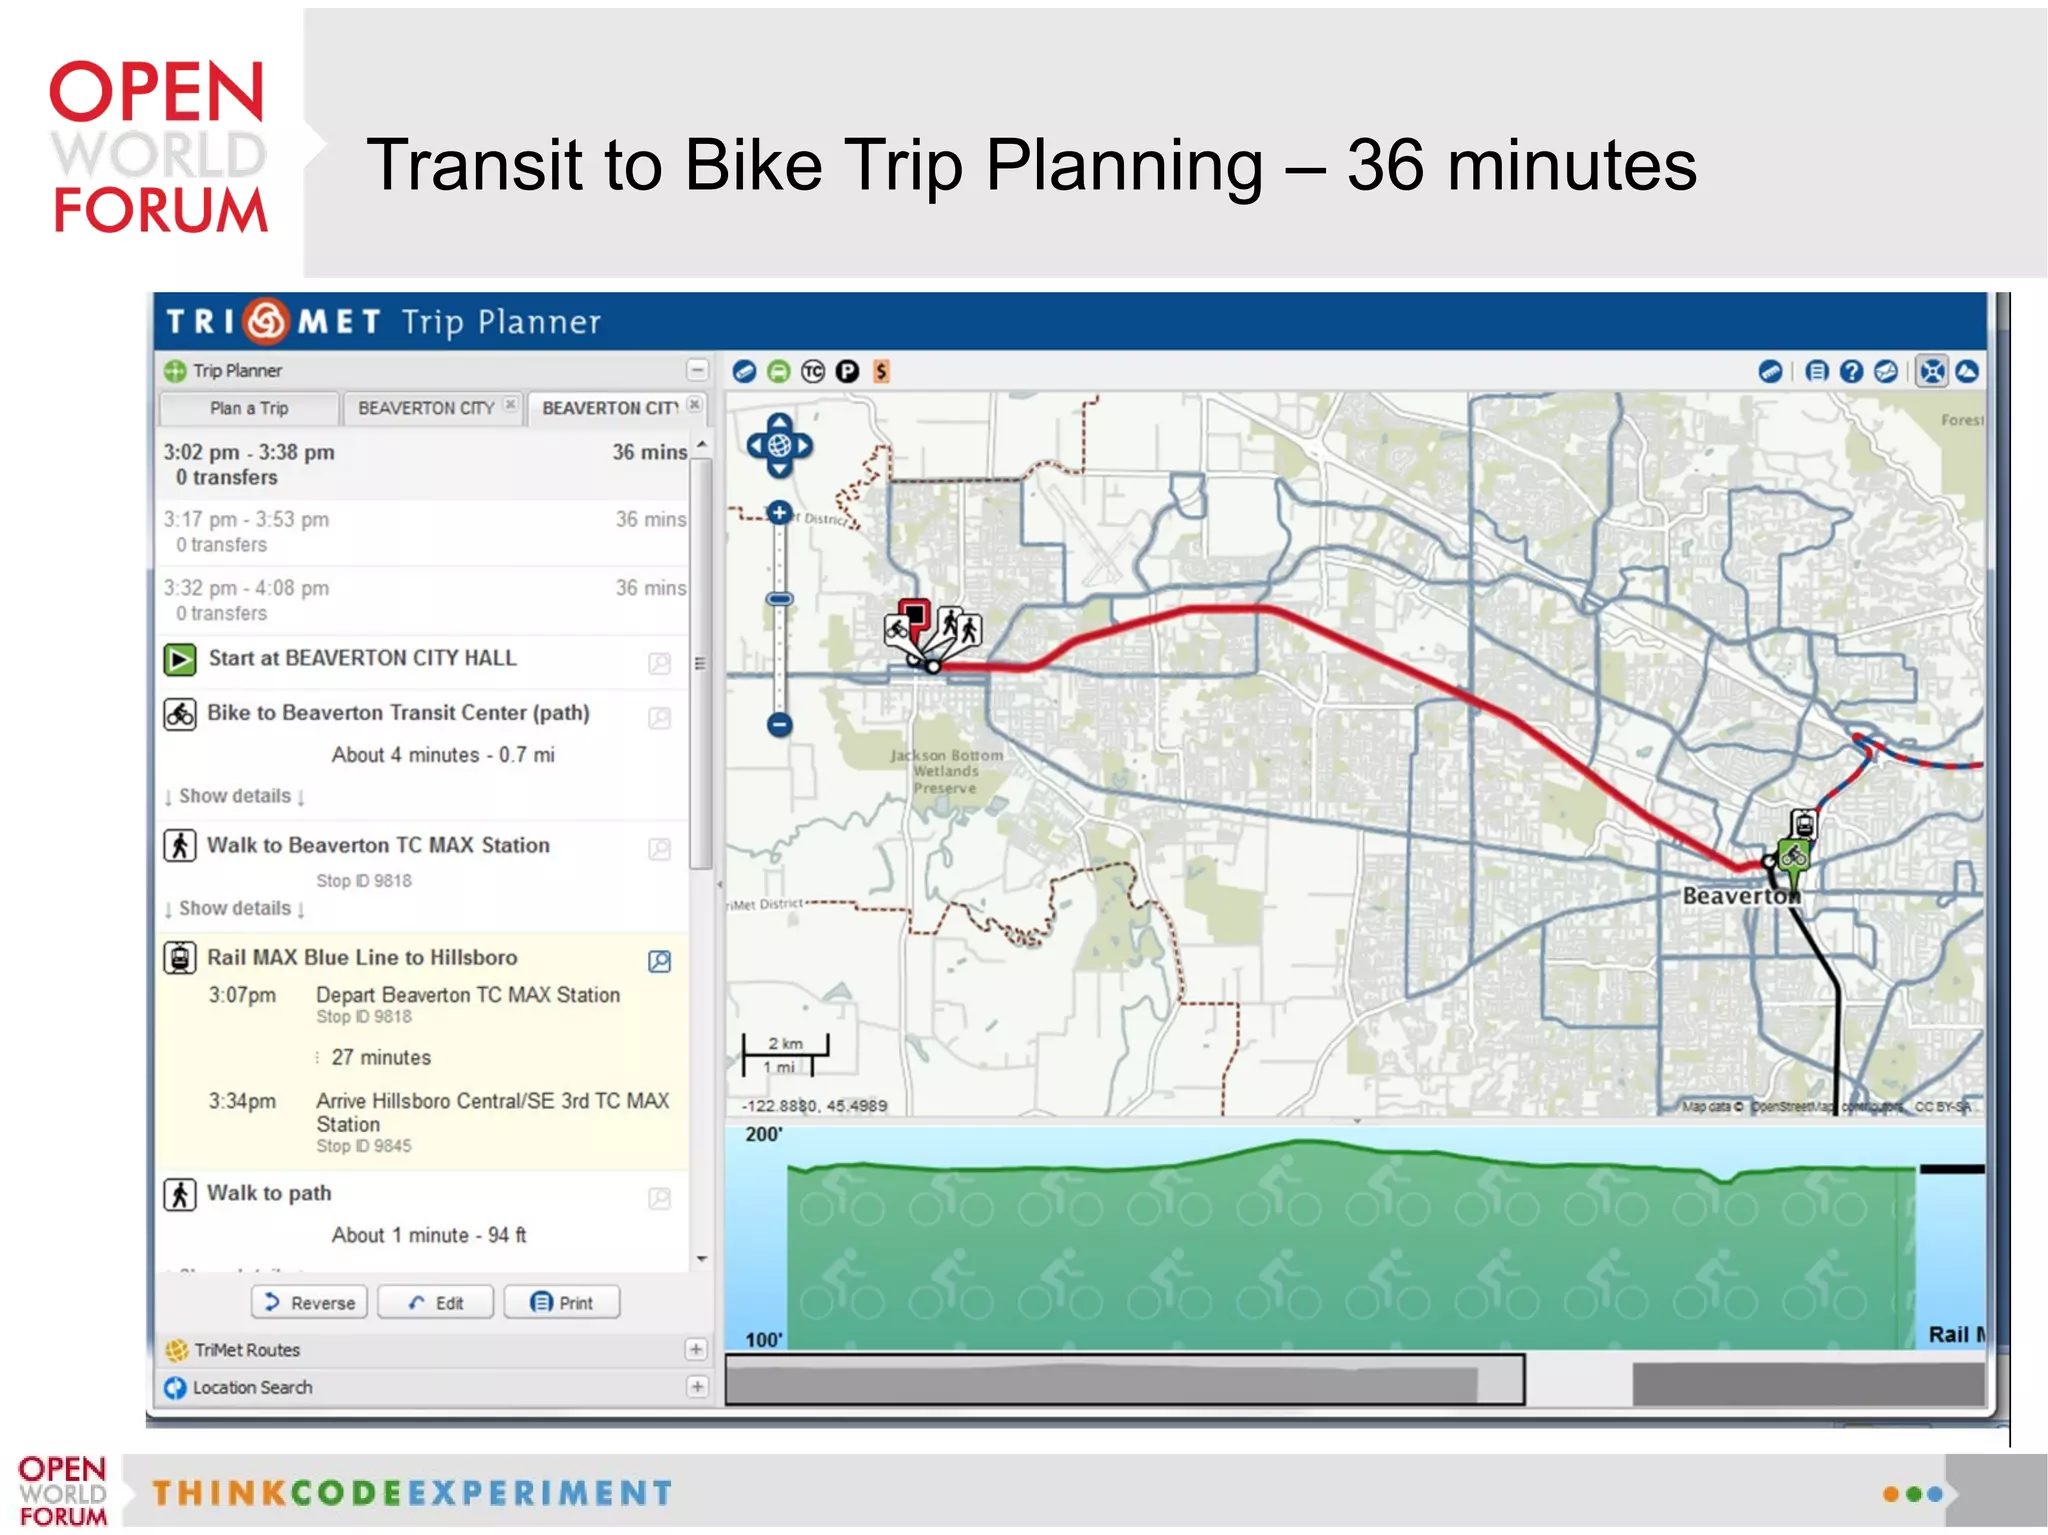Switch to the Plan a Trip tab
Viewport: 2048px width, 1535px height.
249,408
